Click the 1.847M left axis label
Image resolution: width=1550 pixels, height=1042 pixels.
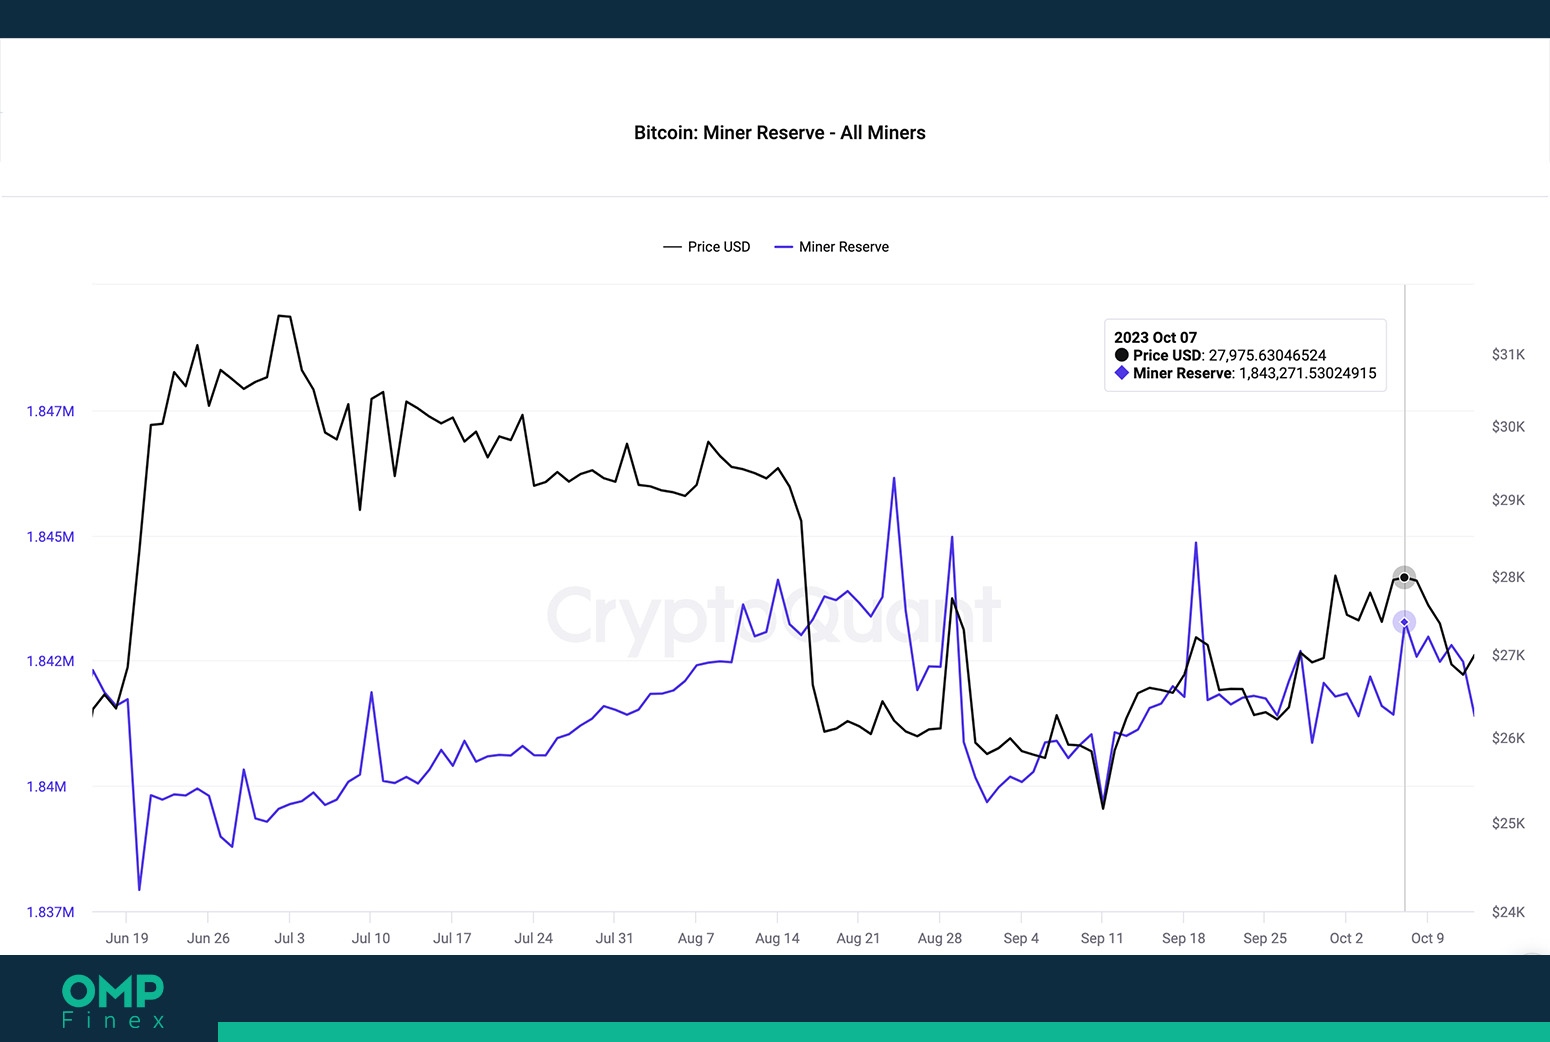click(x=50, y=411)
